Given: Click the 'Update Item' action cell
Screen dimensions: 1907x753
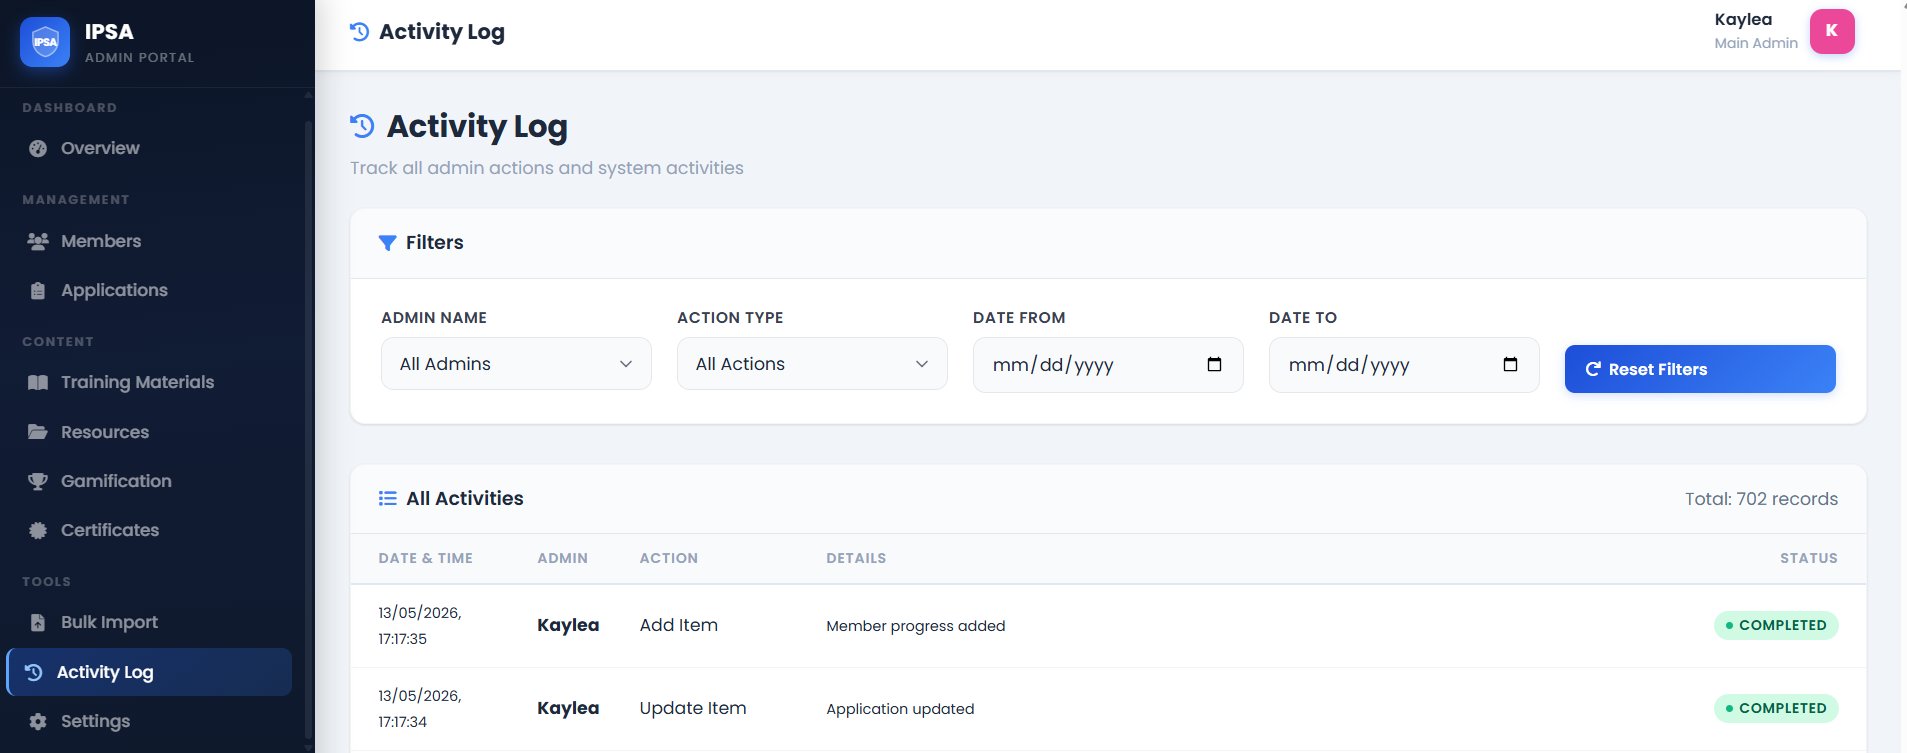Looking at the screenshot, I should pos(693,708).
